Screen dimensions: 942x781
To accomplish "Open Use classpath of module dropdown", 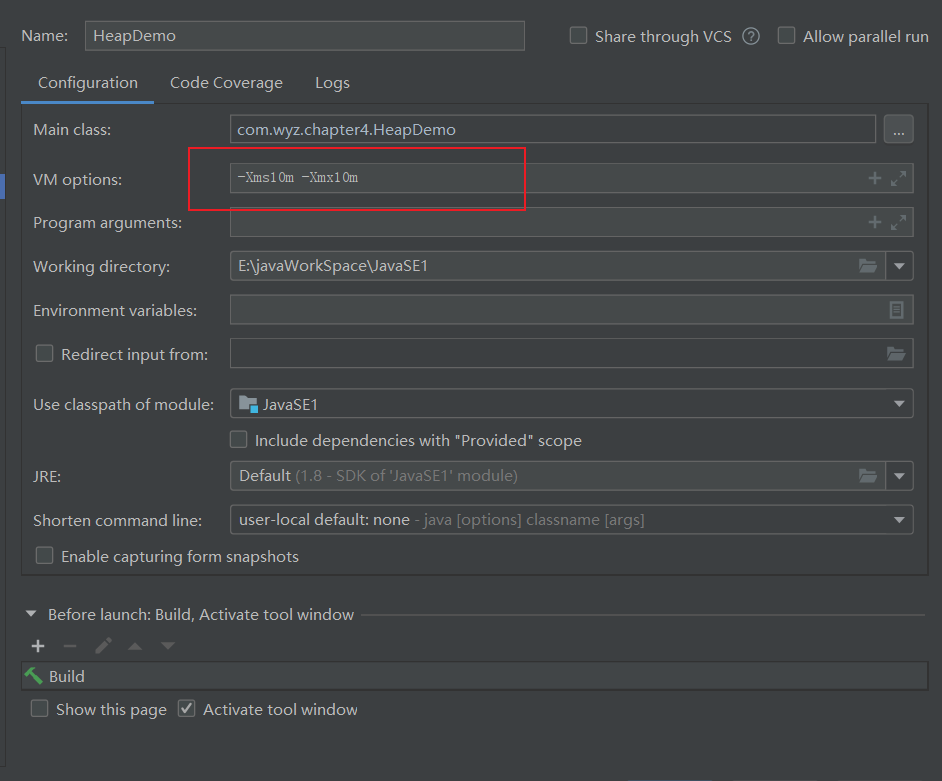I will click(x=899, y=404).
